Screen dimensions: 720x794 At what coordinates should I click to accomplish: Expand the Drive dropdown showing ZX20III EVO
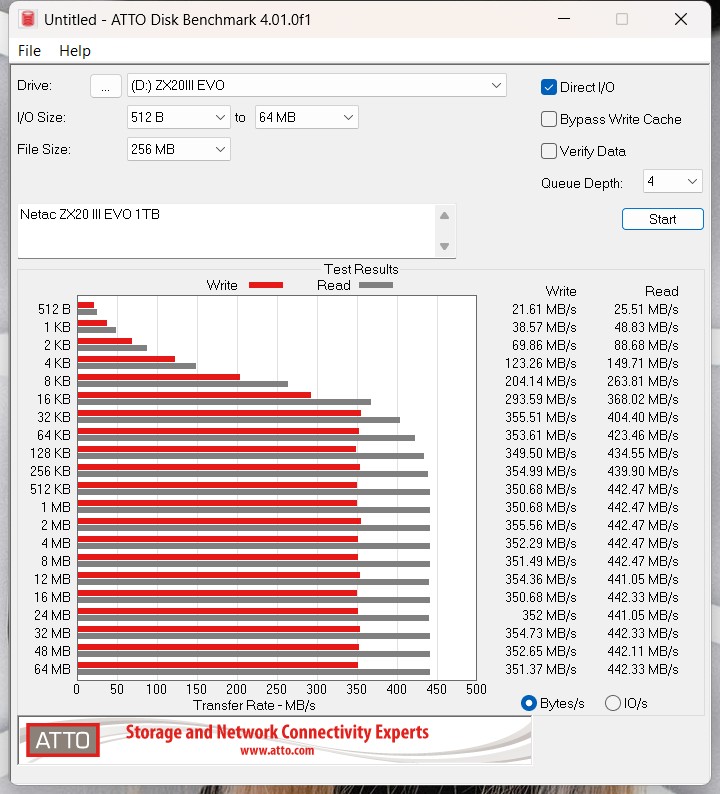(x=316, y=85)
